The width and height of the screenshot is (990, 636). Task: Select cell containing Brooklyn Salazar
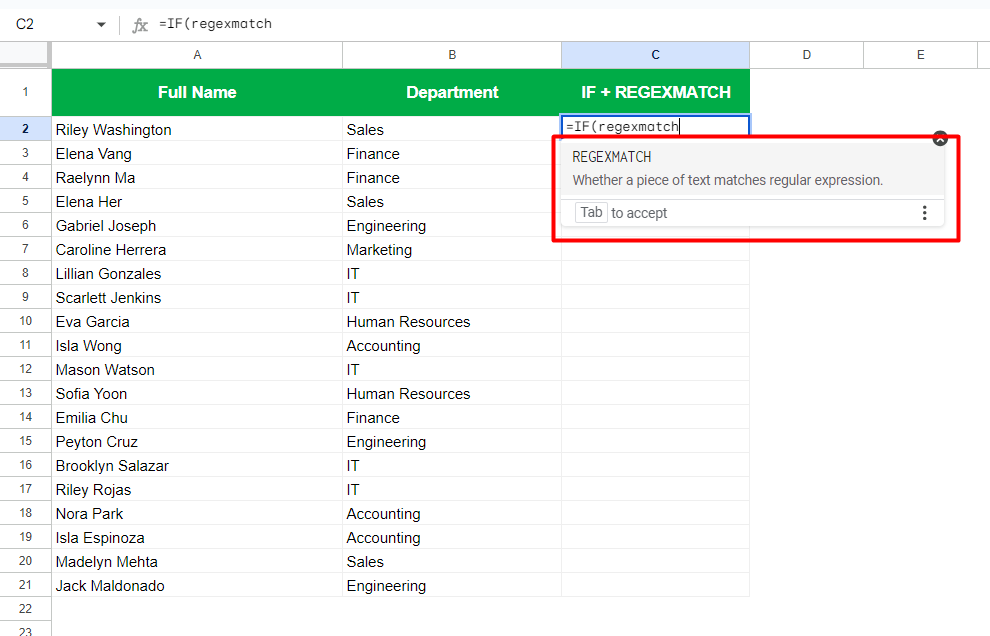tap(197, 465)
